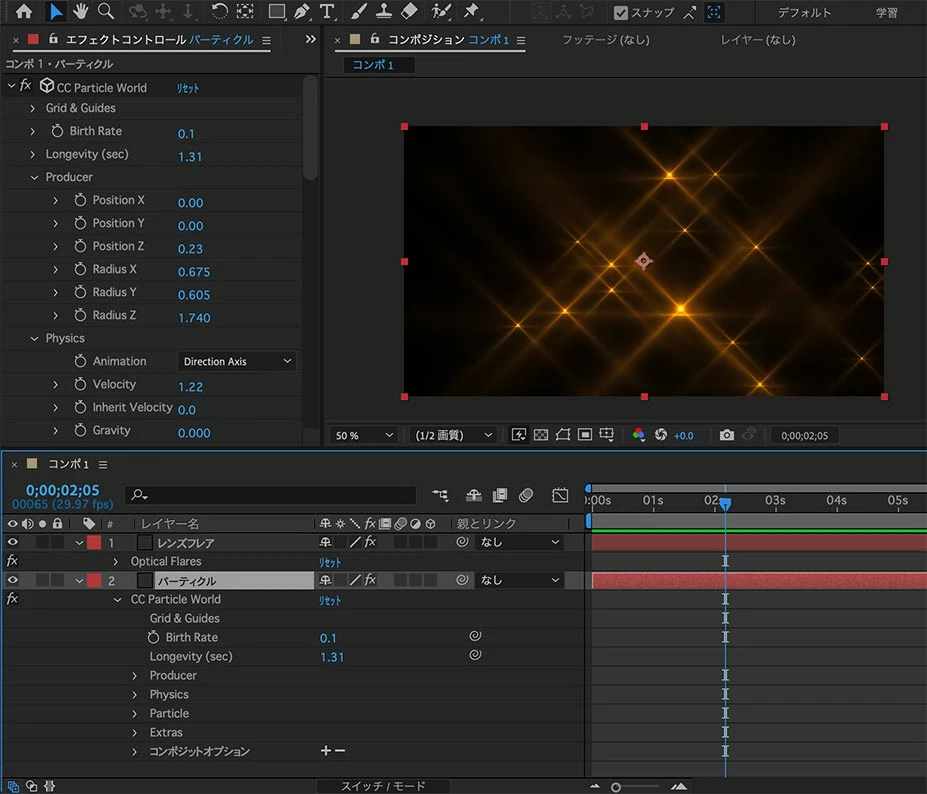The height and width of the screenshot is (794, 927).
Task: Hide the レンズフレア layer
Action: [13, 542]
